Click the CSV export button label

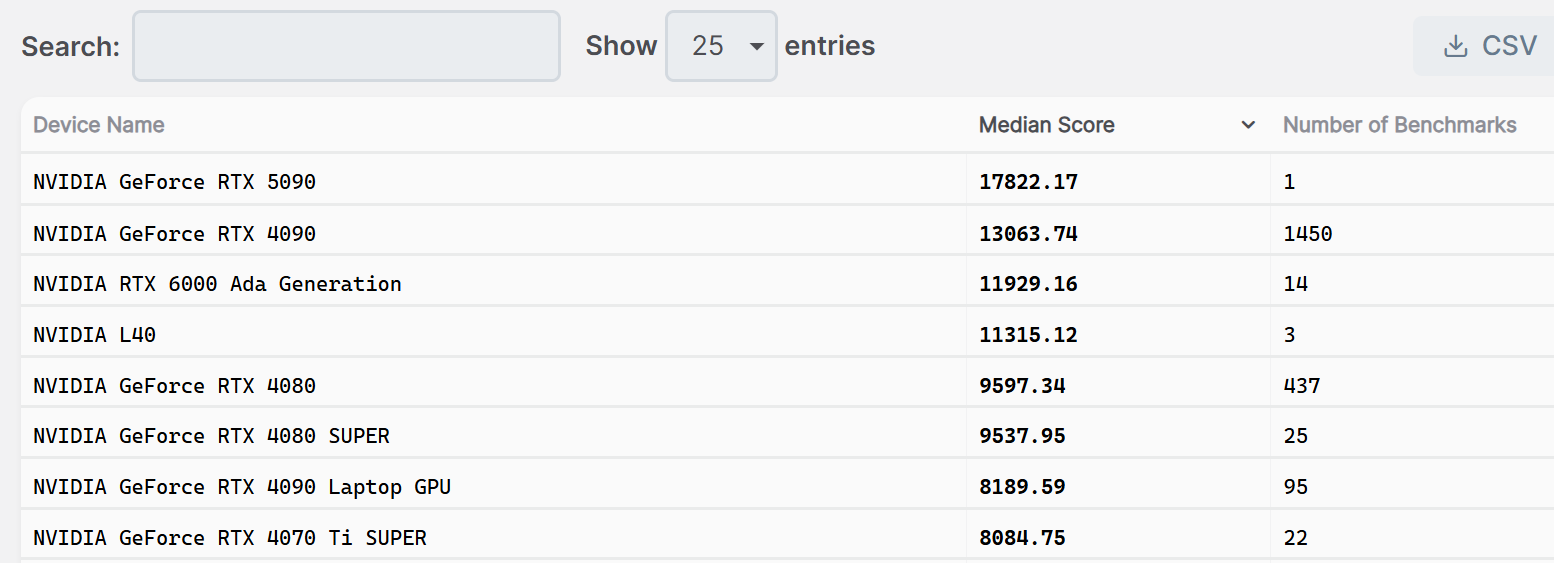click(1509, 46)
